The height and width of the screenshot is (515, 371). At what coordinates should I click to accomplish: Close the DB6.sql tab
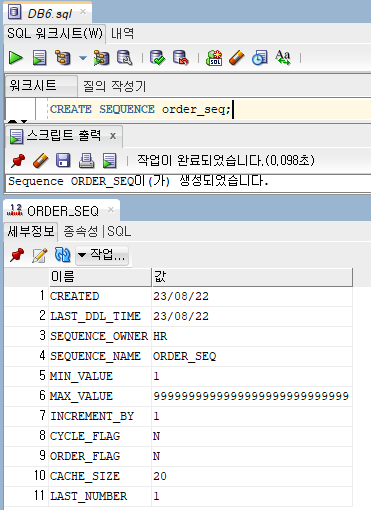point(83,12)
